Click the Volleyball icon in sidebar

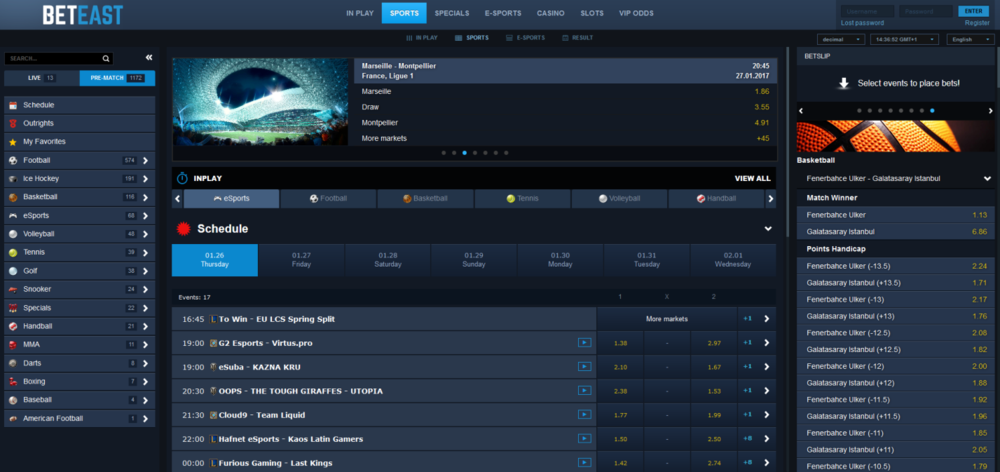[x=13, y=234]
